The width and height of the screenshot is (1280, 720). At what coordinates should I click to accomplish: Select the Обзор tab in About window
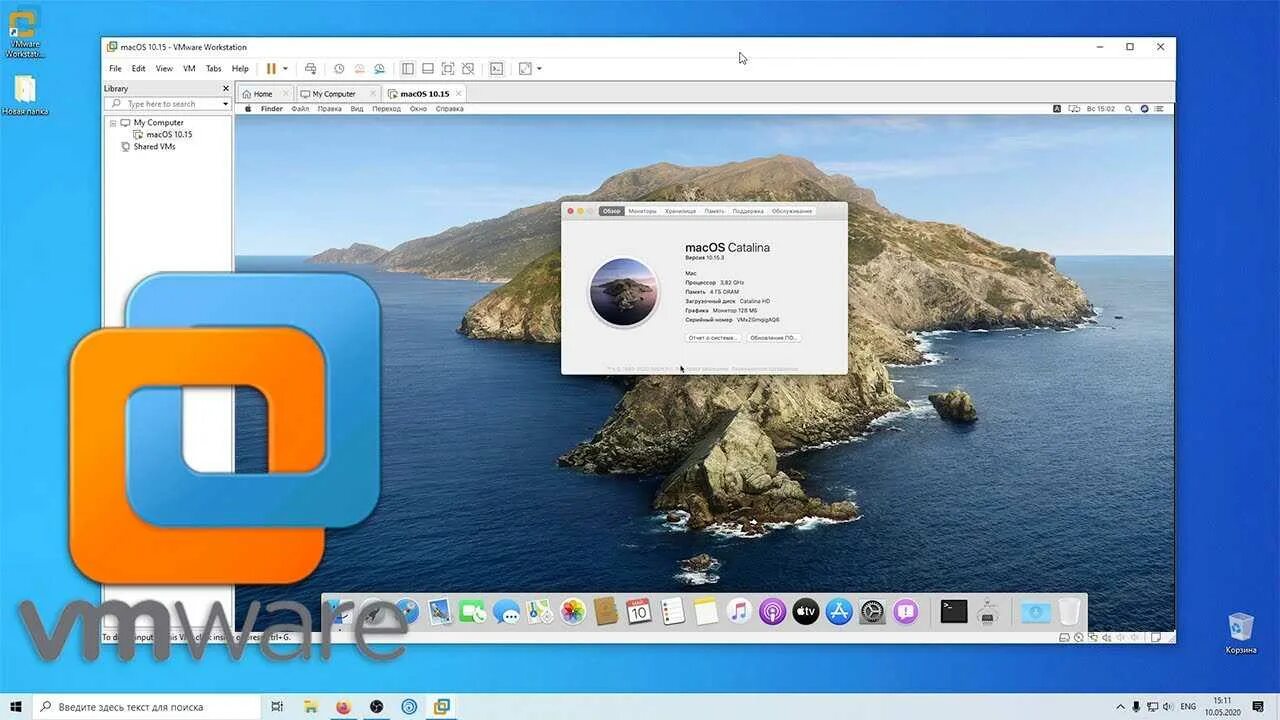611,211
